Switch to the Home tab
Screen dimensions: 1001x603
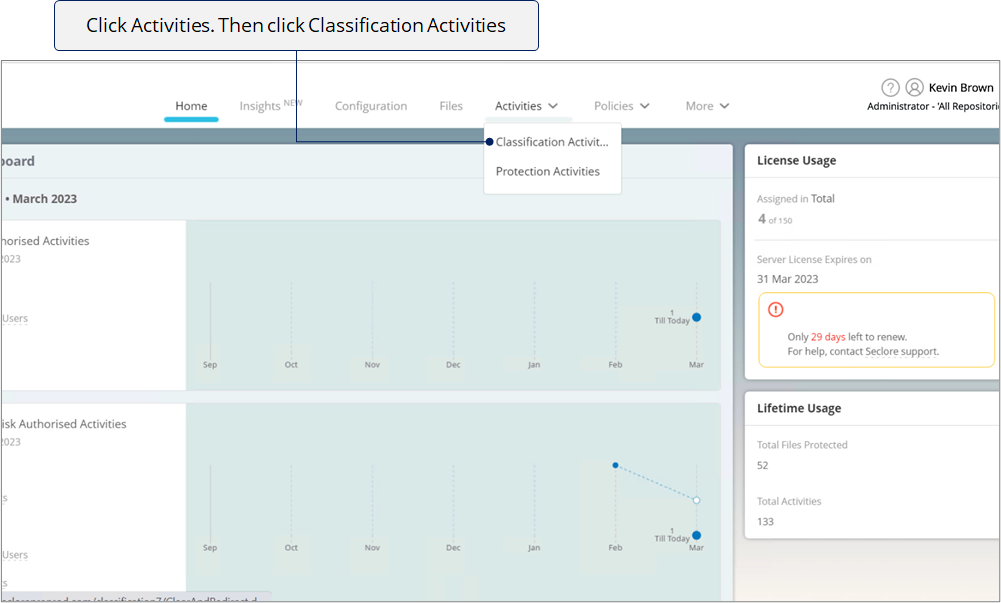[192, 106]
